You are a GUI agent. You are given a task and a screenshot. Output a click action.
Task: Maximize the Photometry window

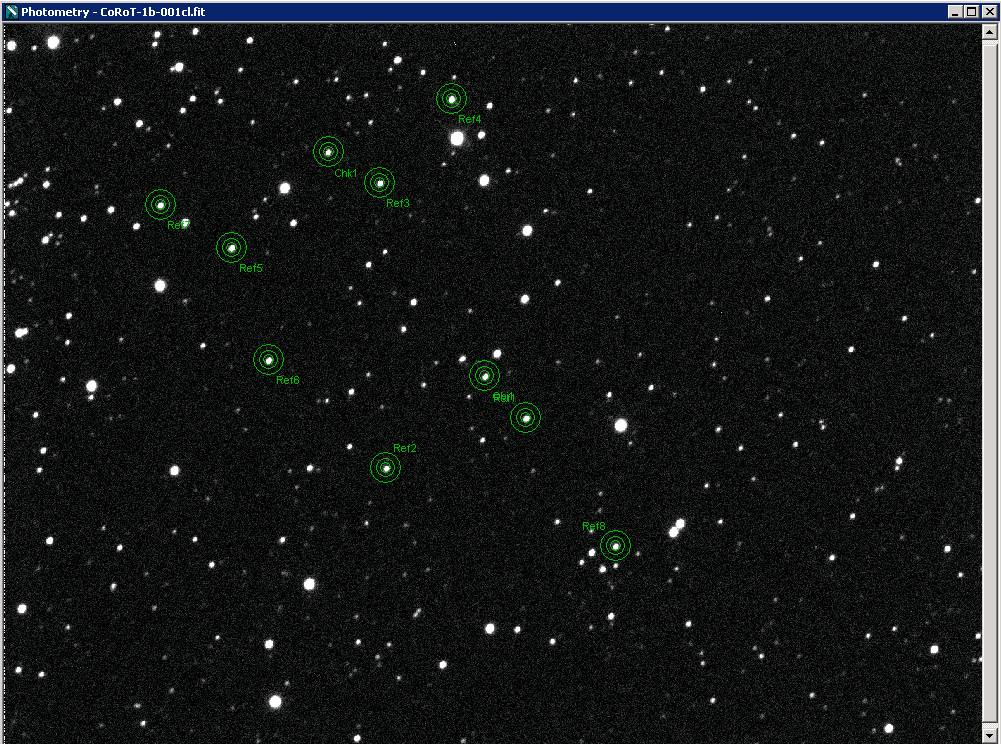pyautogui.click(x=971, y=12)
